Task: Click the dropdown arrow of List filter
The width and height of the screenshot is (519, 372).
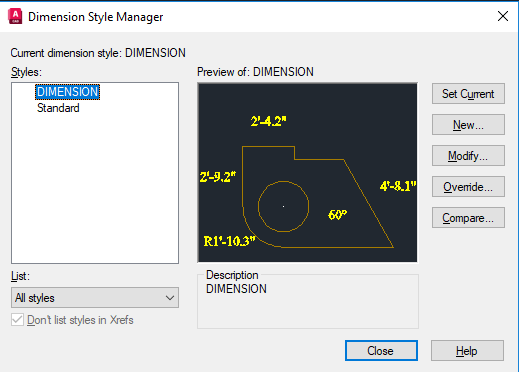Action: [170, 298]
